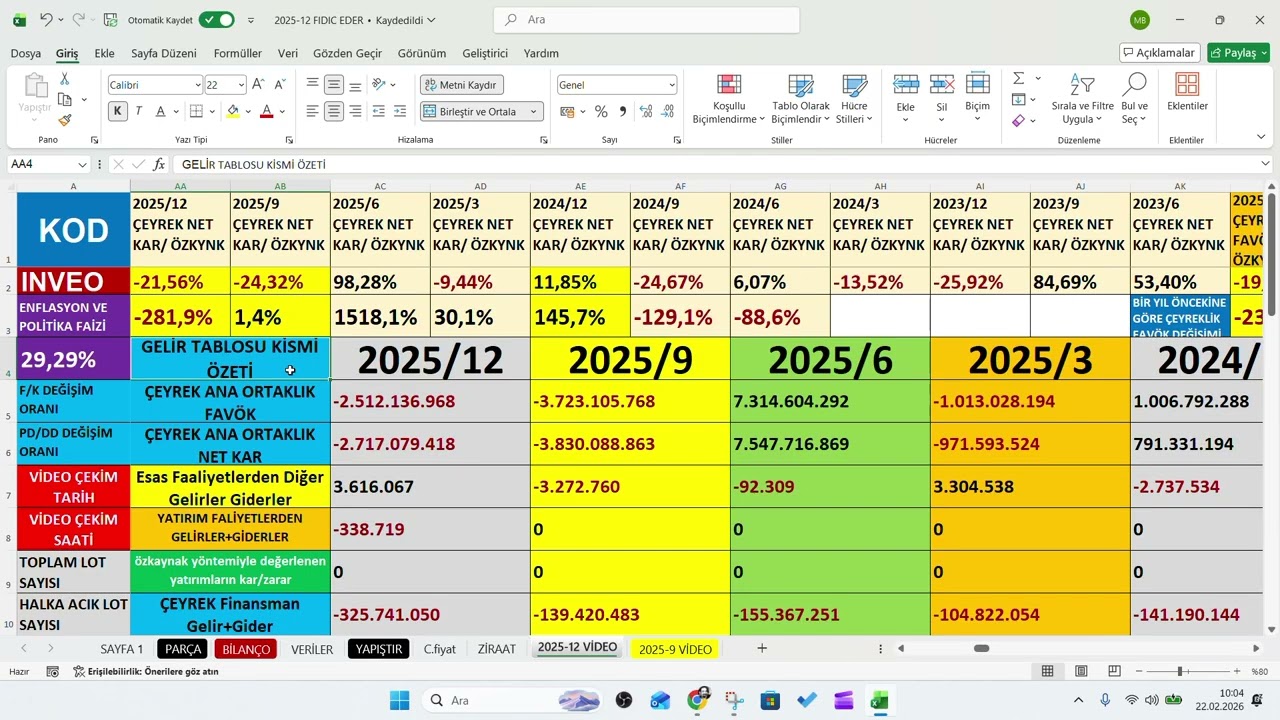Screen dimensions: 1280x720
Task: Click the Paylaş share button
Action: pyautogui.click(x=1238, y=53)
